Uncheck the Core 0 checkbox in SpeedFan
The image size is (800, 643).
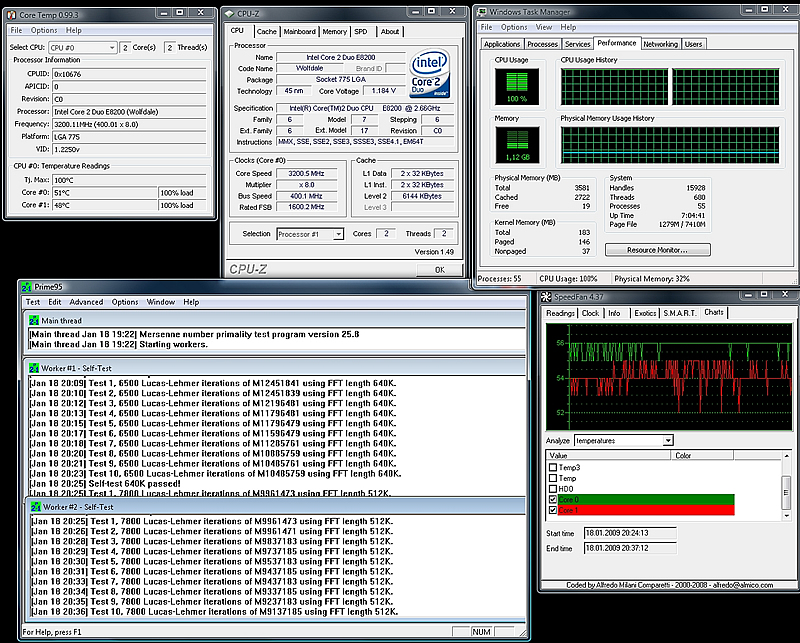[x=553, y=500]
